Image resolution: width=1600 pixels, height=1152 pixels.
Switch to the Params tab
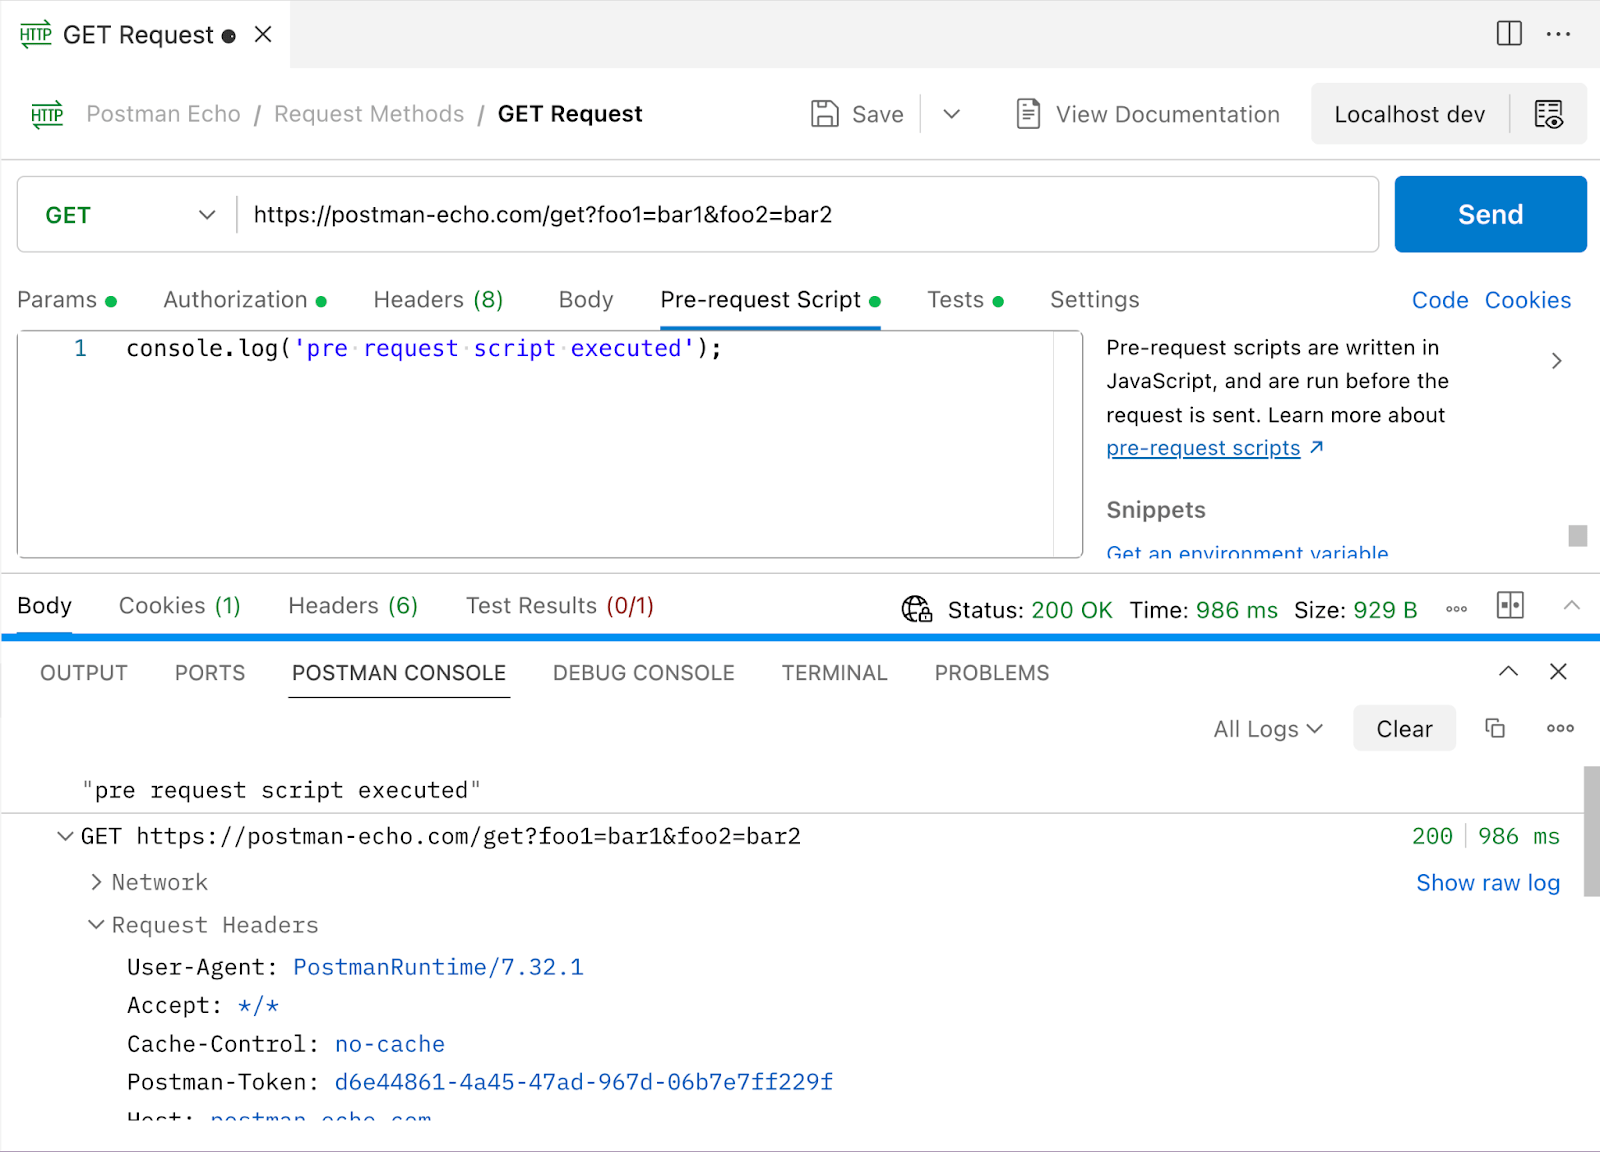point(67,300)
